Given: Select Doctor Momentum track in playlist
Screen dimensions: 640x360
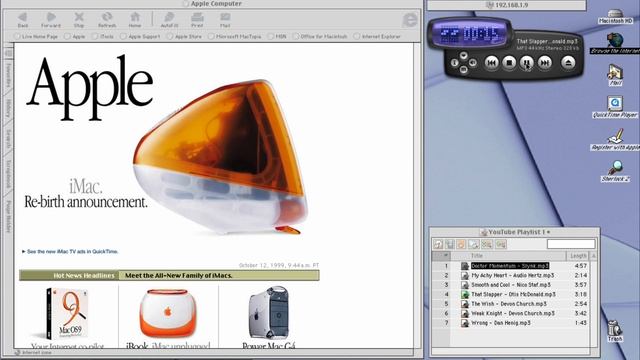Looking at the screenshot, I should [x=511, y=266].
